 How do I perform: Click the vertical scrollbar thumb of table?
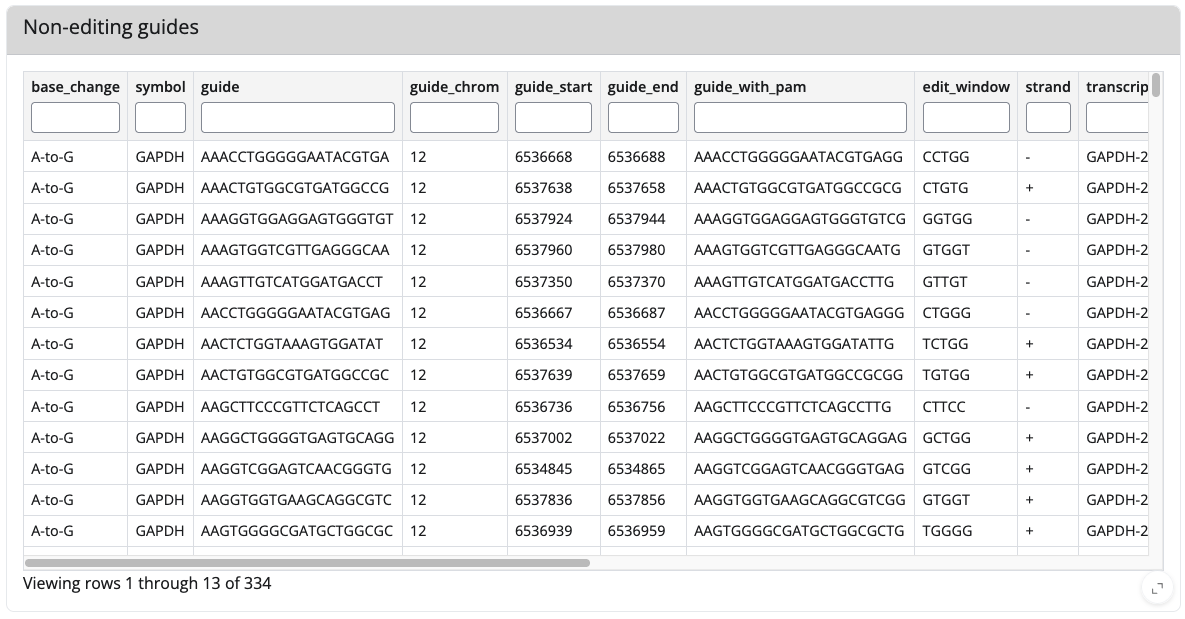tap(1156, 85)
